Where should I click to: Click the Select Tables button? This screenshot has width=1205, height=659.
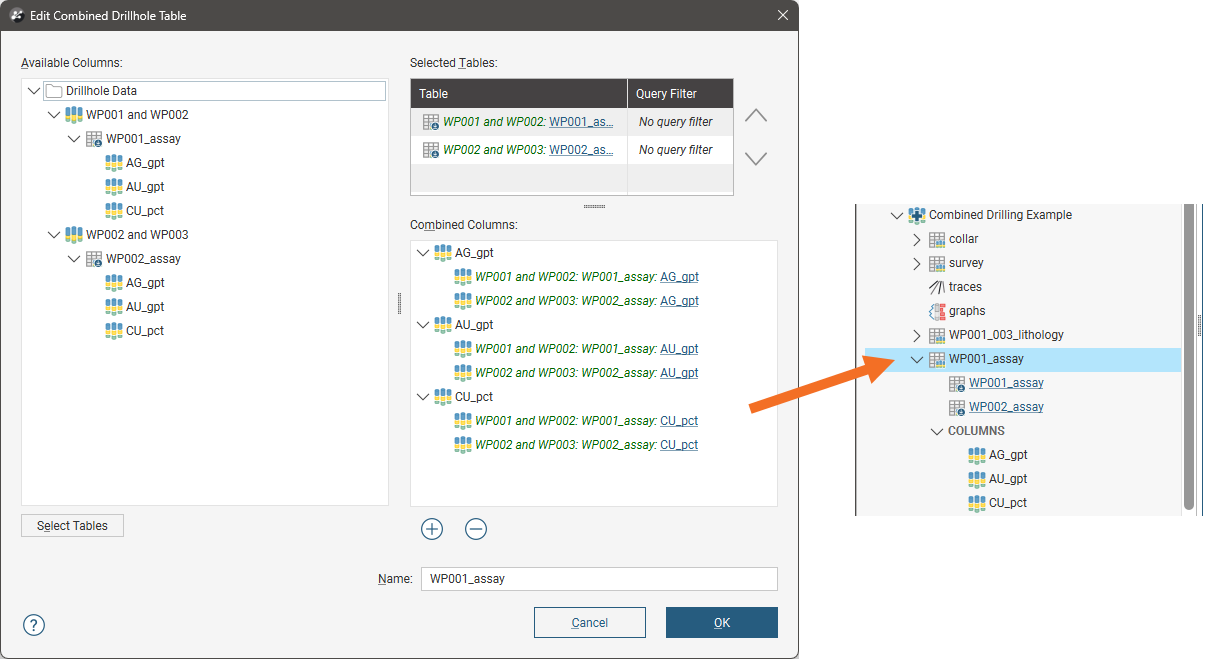tap(72, 526)
